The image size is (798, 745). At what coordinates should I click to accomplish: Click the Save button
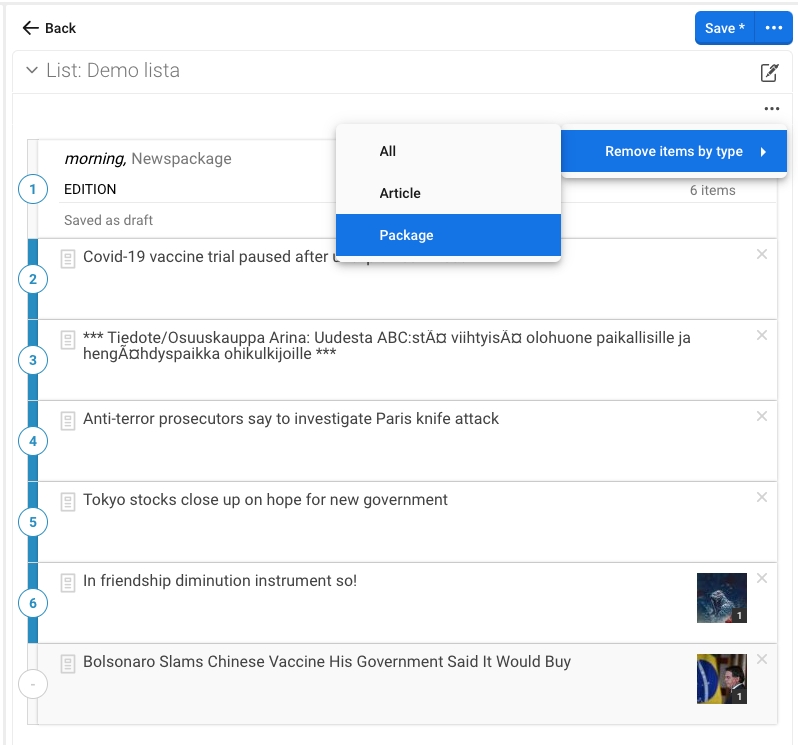pyautogui.click(x=724, y=28)
